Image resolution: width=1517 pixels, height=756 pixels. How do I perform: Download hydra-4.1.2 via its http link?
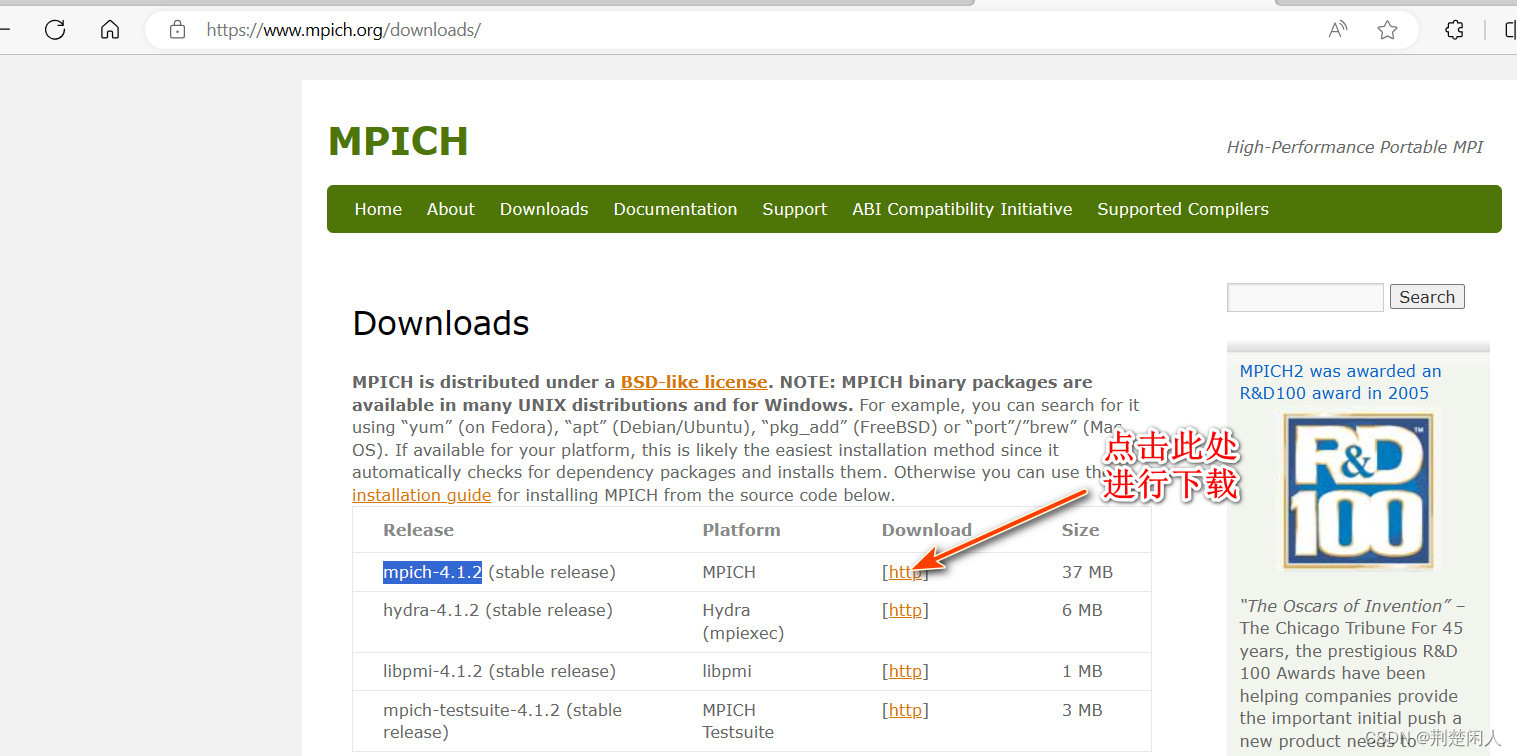pos(905,610)
